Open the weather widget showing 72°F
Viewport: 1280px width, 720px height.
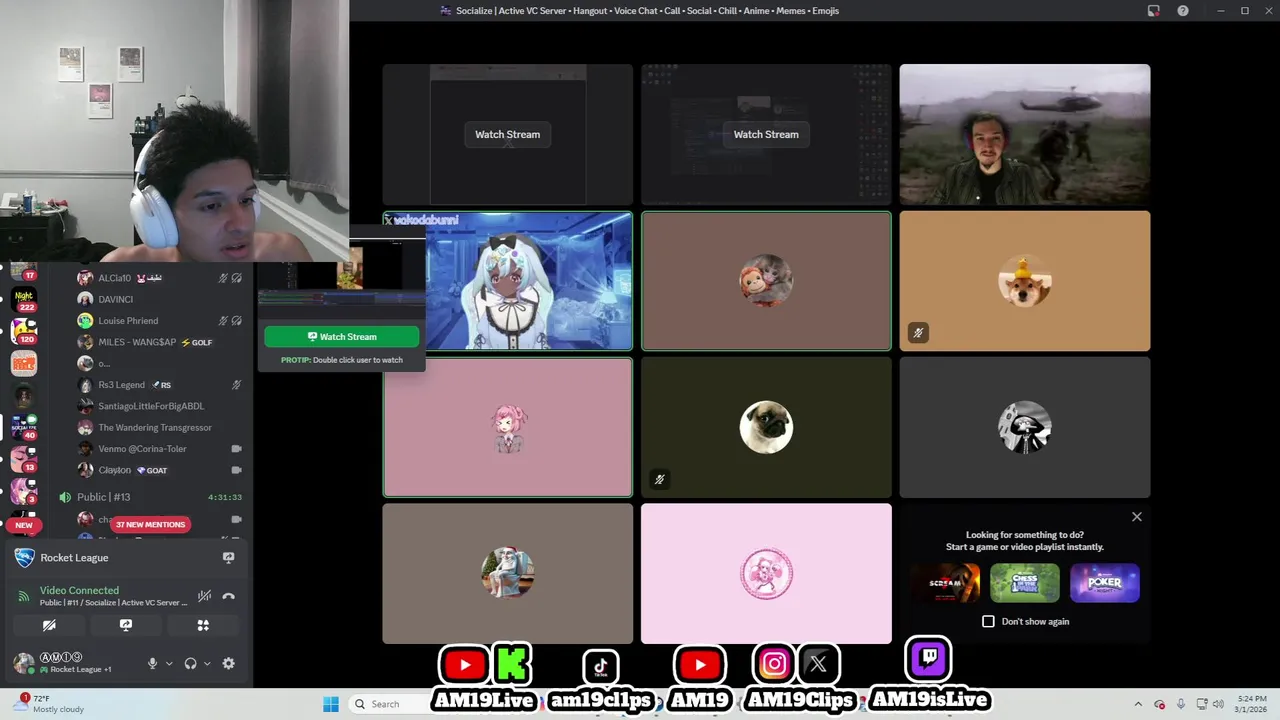point(48,704)
